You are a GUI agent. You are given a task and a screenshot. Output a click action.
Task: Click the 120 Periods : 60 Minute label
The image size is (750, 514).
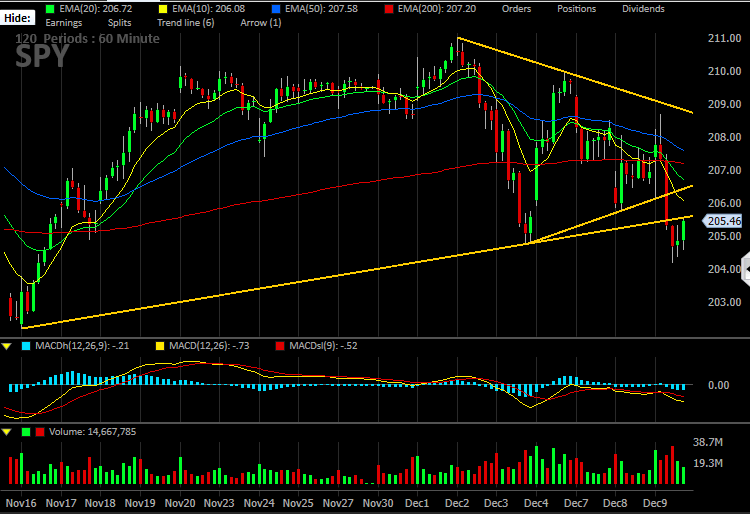click(87, 39)
